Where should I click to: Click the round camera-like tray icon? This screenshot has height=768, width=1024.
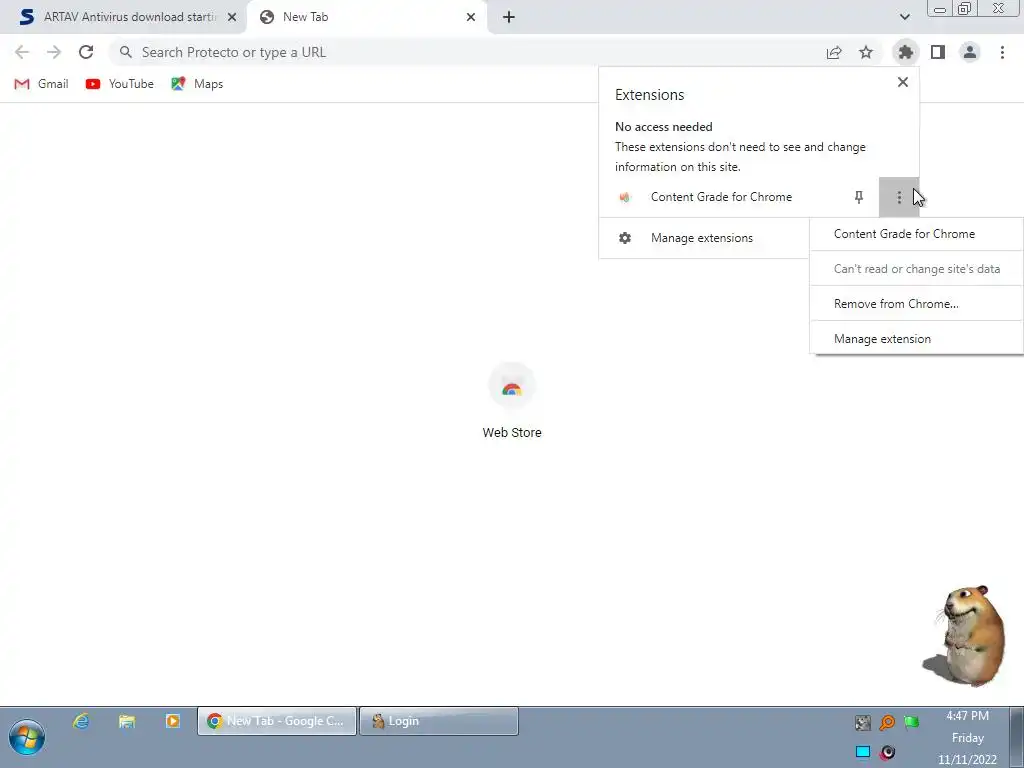[x=887, y=752]
